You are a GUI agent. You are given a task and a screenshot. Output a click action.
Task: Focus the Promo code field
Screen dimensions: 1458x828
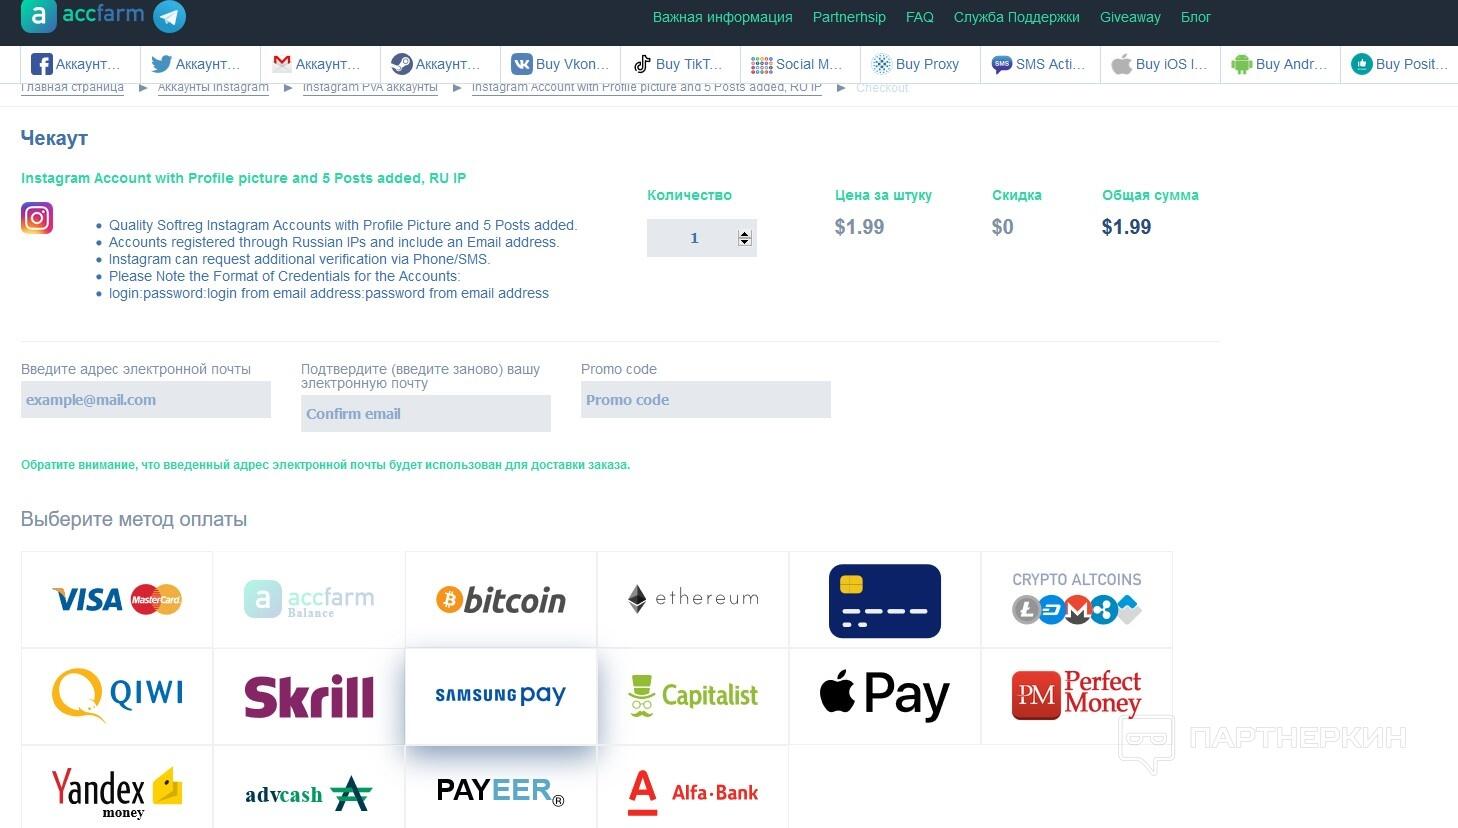coord(706,400)
